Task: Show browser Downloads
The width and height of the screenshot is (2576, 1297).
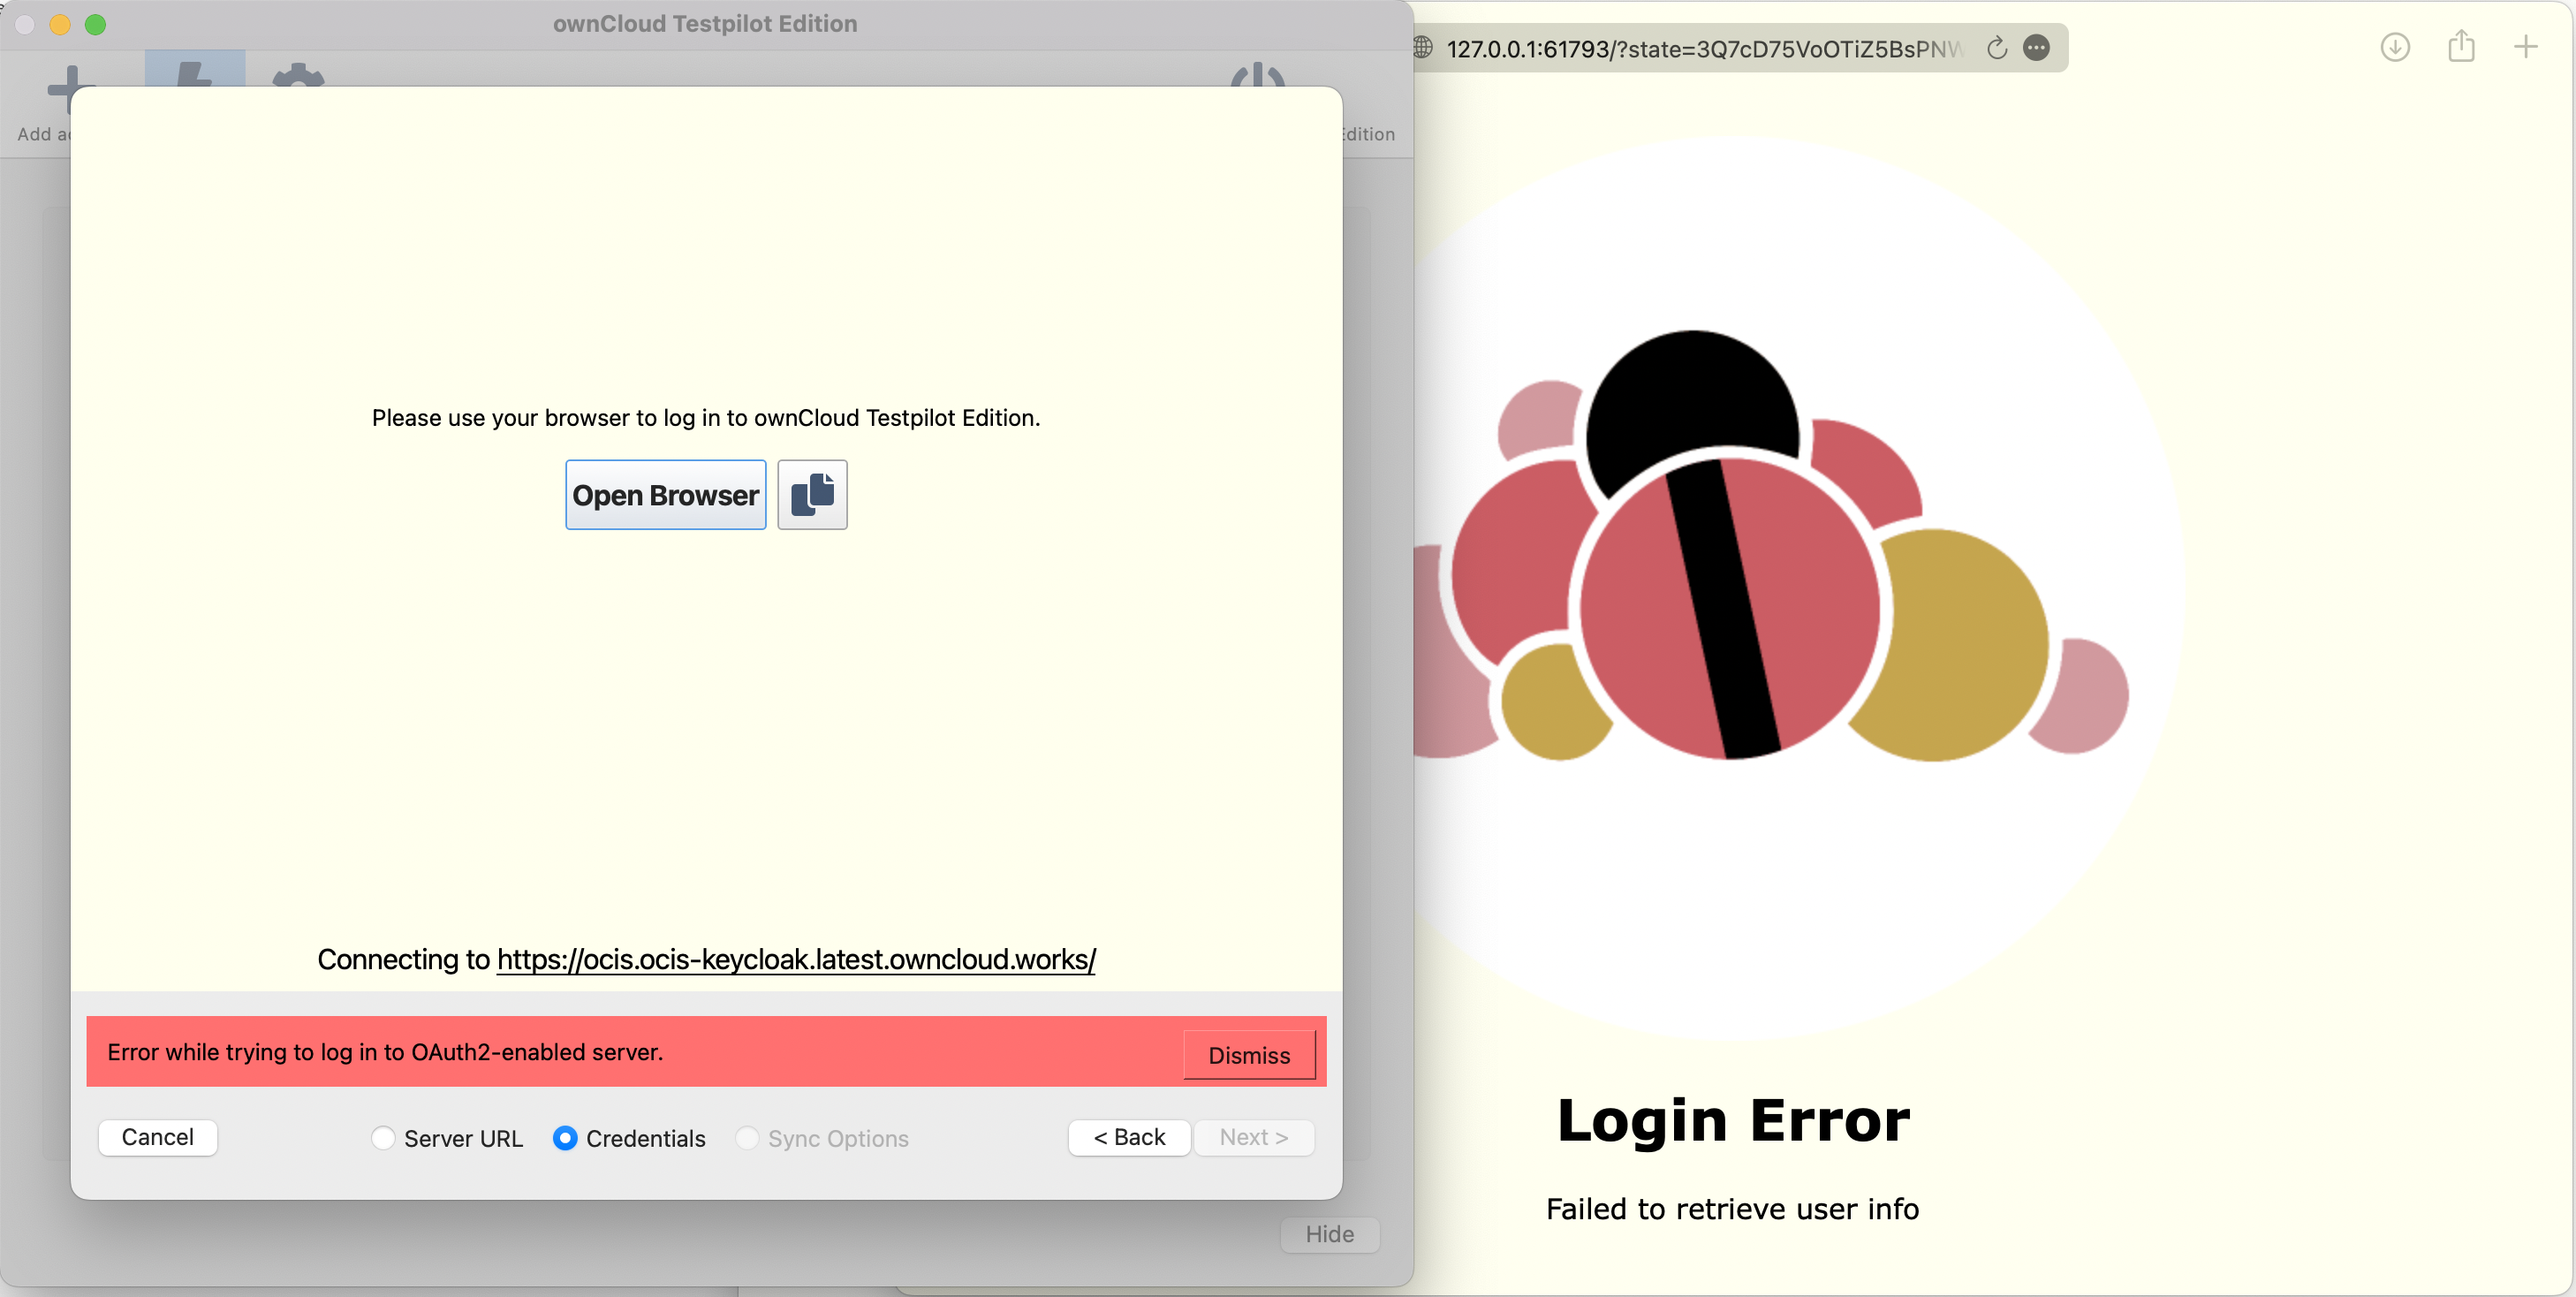Action: click(x=2395, y=47)
